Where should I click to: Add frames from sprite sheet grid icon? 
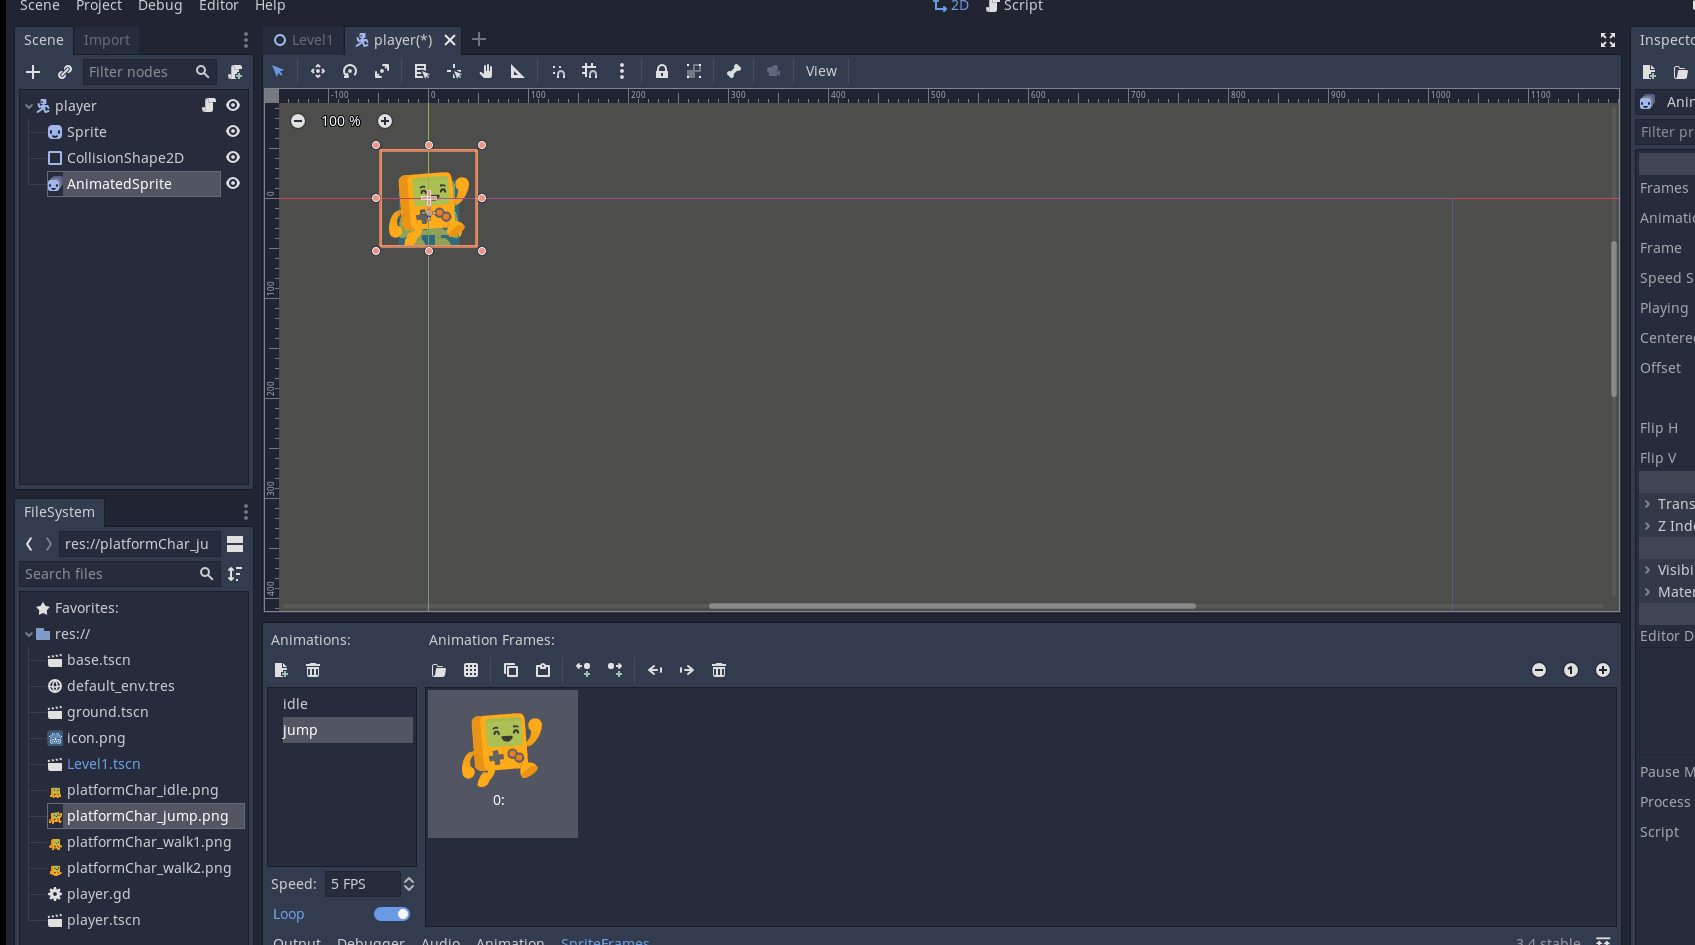pyautogui.click(x=471, y=670)
